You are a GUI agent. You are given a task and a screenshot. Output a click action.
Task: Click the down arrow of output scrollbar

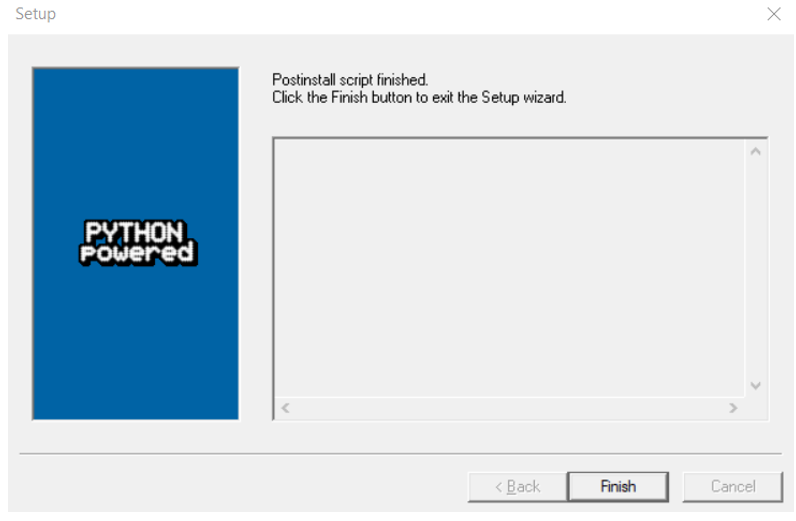755,385
